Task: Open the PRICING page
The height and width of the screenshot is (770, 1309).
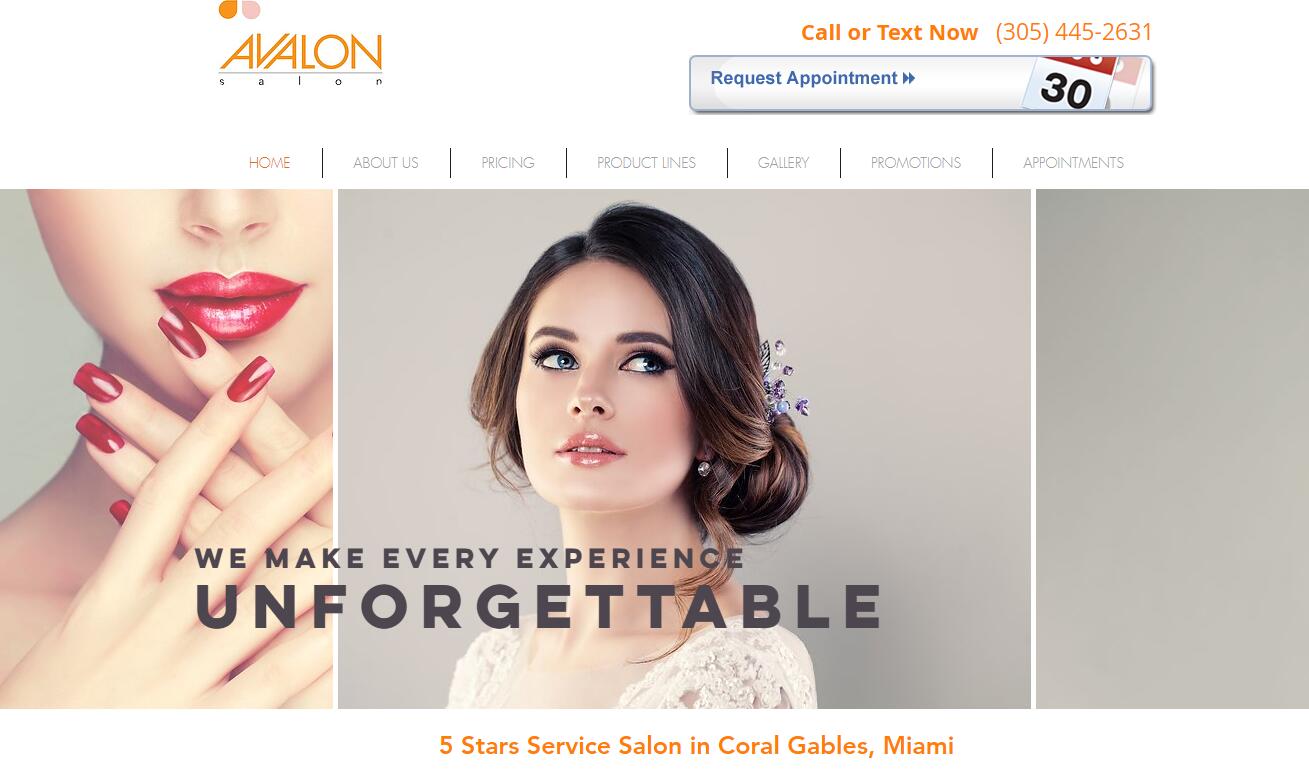Action: tap(508, 163)
